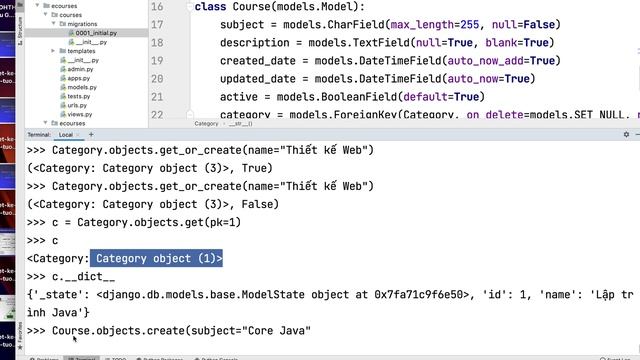Screen dimensions: 640x360
Task: Collapse the courses folder arrow
Action: pyautogui.click(x=46, y=15)
